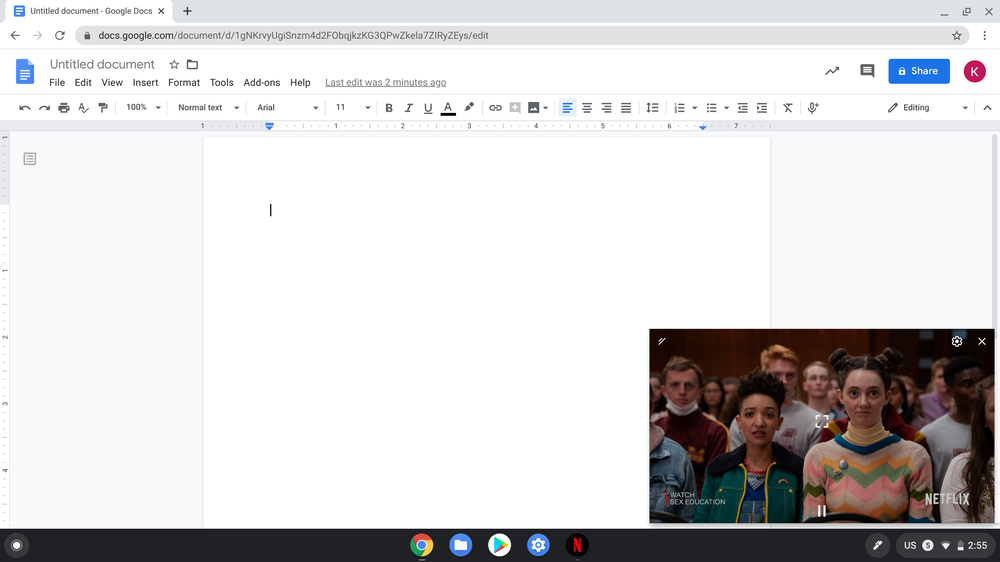Open the Arial font dropdown
Image resolution: width=1000 pixels, height=562 pixels.
click(287, 108)
